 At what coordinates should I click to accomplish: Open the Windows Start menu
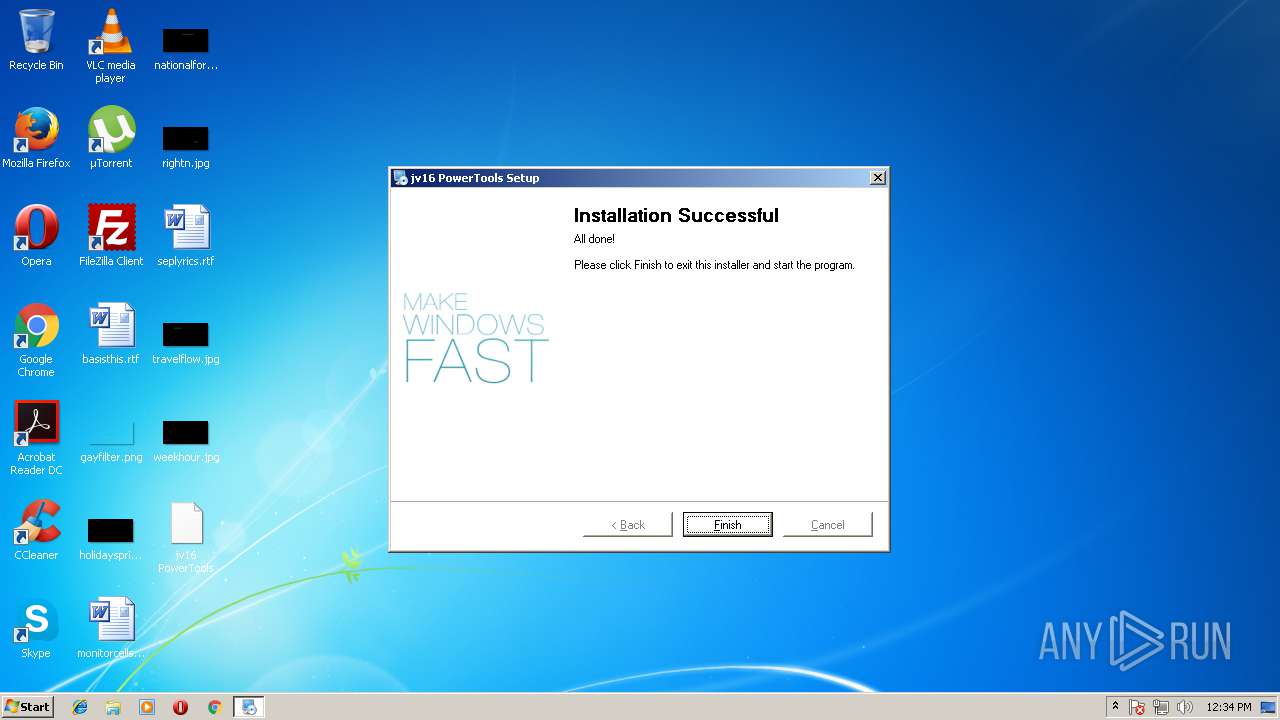tap(27, 706)
